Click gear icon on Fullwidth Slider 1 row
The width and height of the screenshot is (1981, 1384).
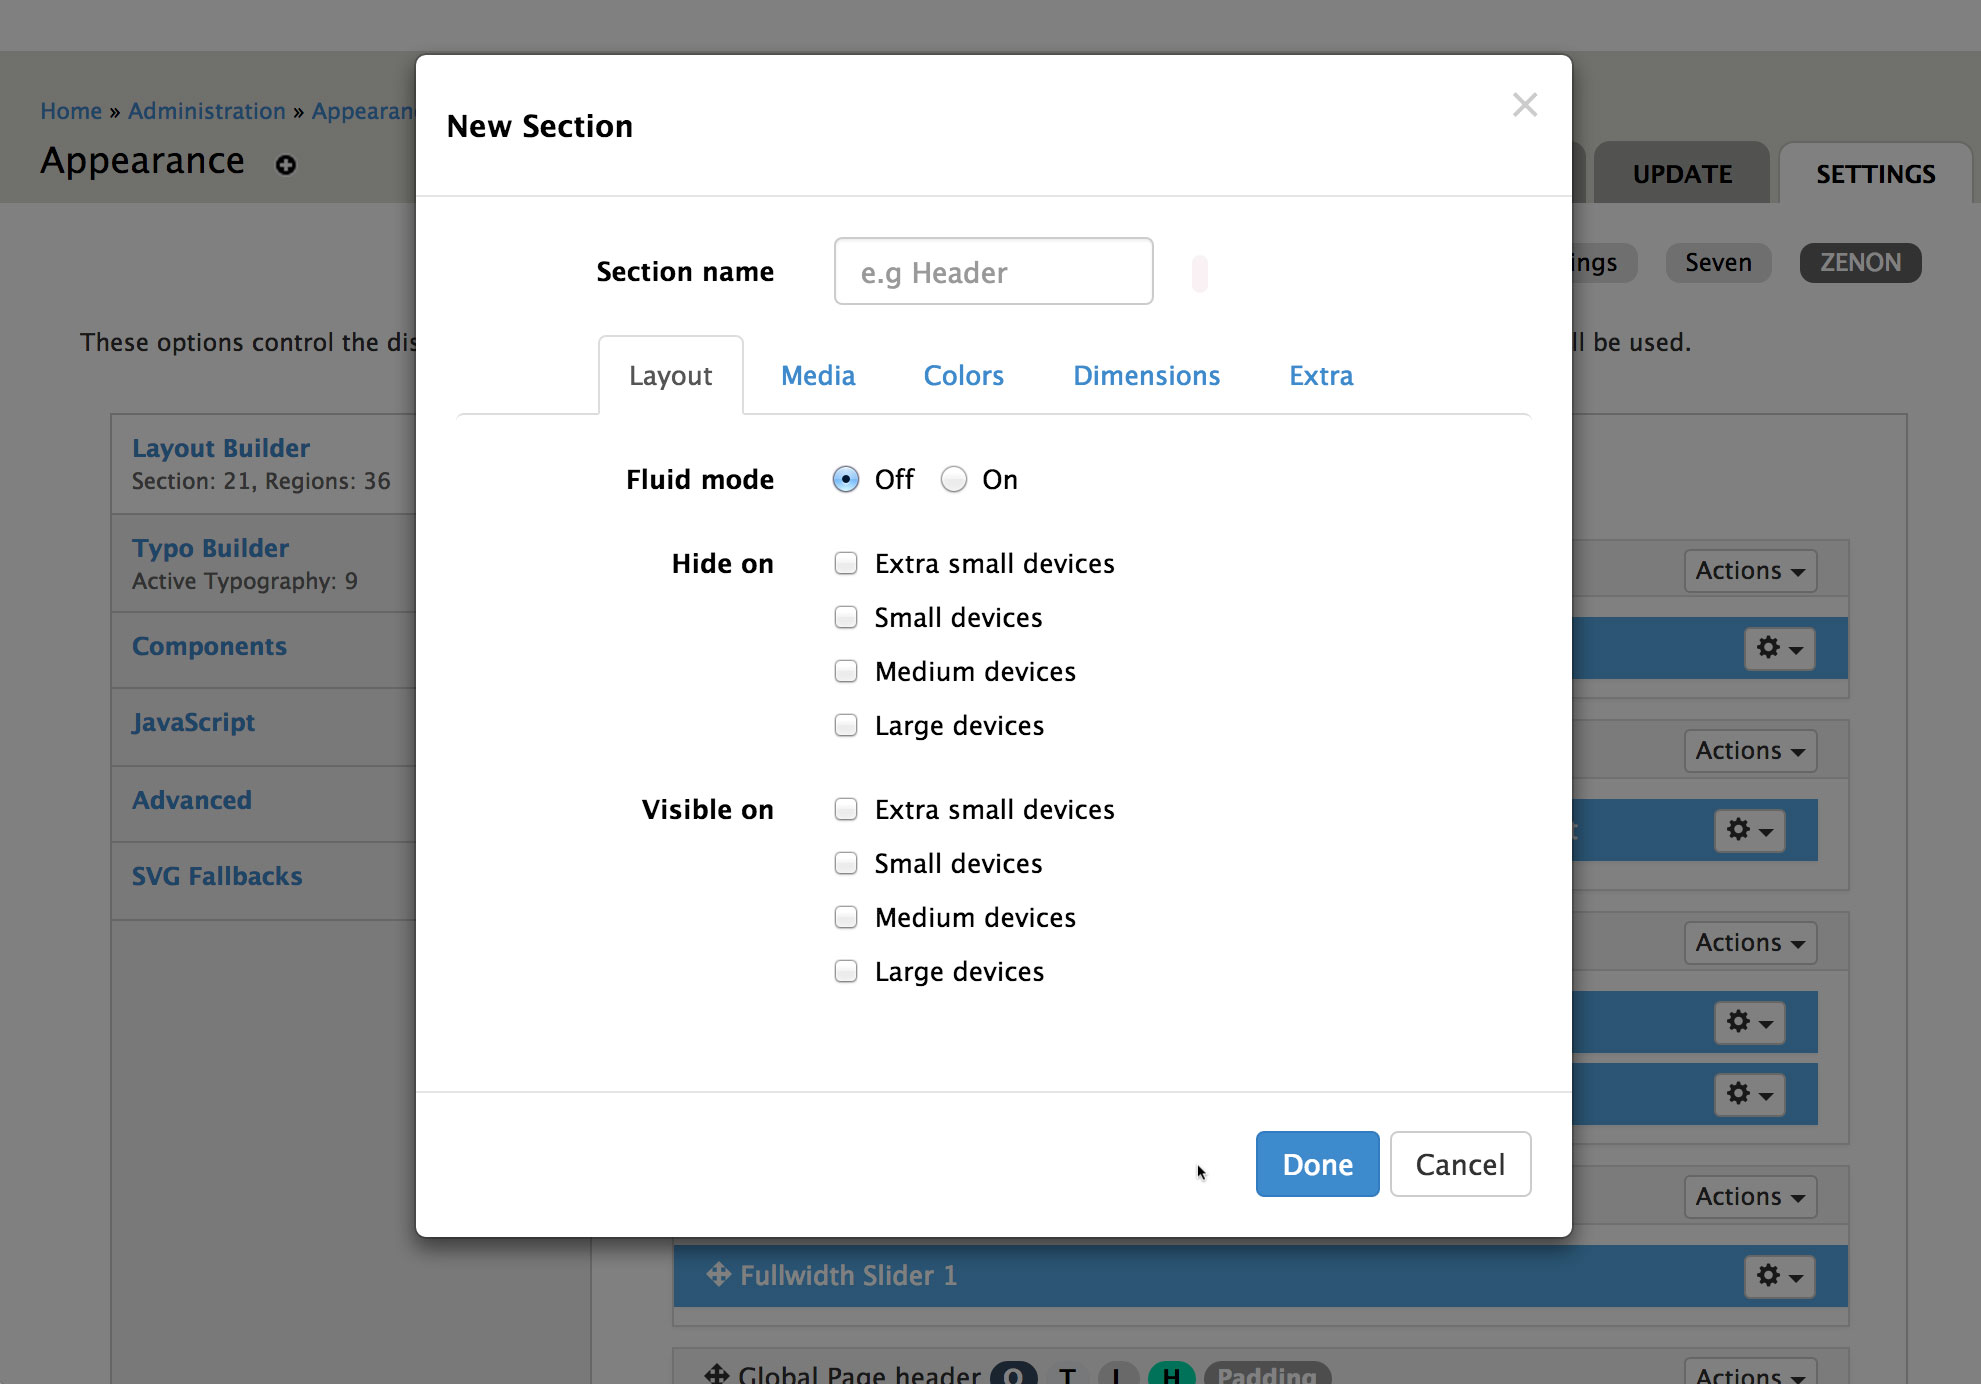point(1779,1276)
